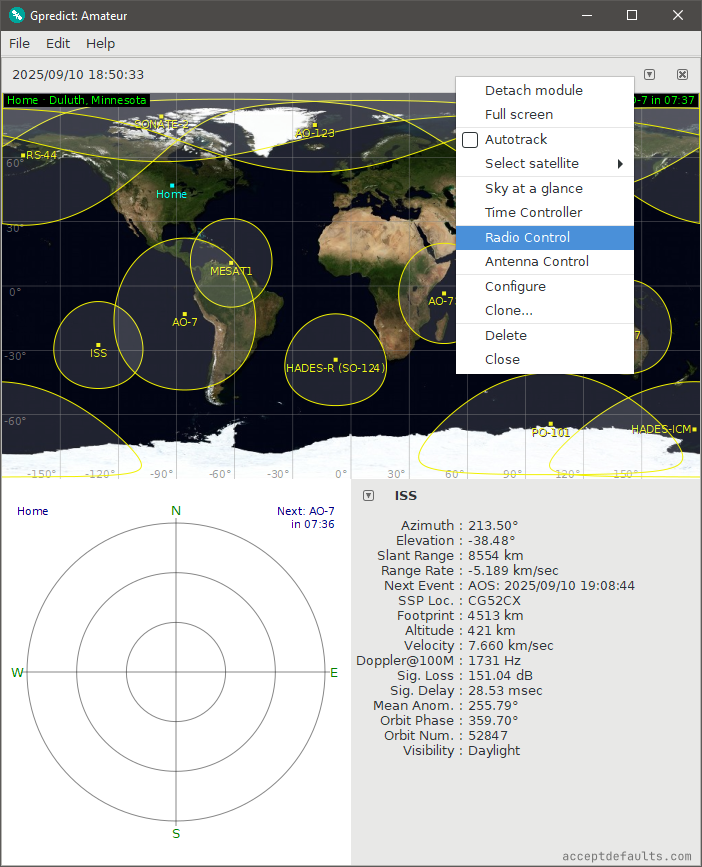The width and height of the screenshot is (702, 867).
Task: Click the RS-44 satellite marker
Action: pyautogui.click(x=23, y=155)
